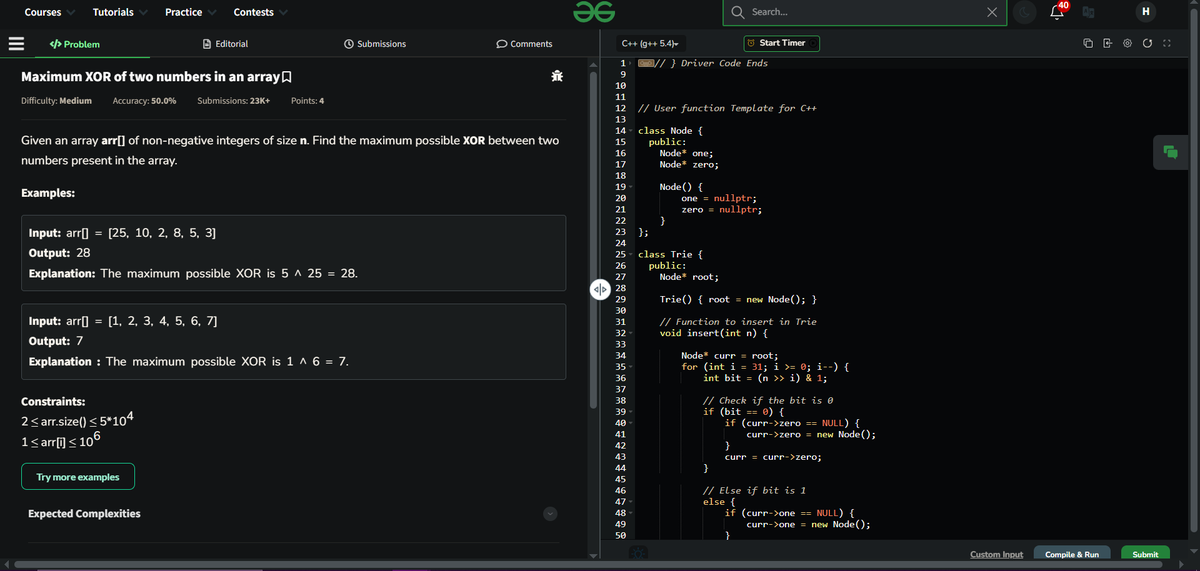The height and width of the screenshot is (571, 1200).
Task: Collapse the for loop fold at line 35
Action: pos(632,367)
